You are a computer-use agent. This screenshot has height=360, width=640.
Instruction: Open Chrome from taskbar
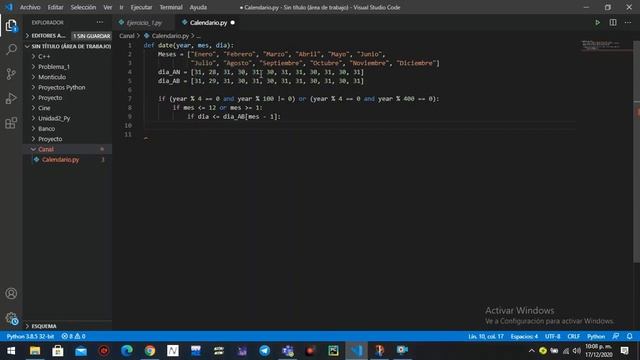point(150,351)
